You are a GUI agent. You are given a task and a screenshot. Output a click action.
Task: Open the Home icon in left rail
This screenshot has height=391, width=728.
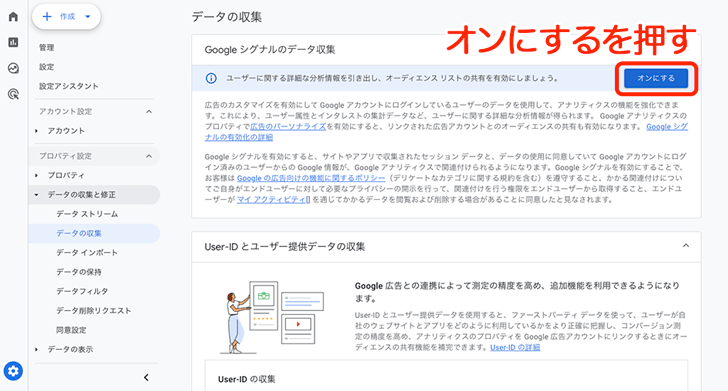[13, 17]
